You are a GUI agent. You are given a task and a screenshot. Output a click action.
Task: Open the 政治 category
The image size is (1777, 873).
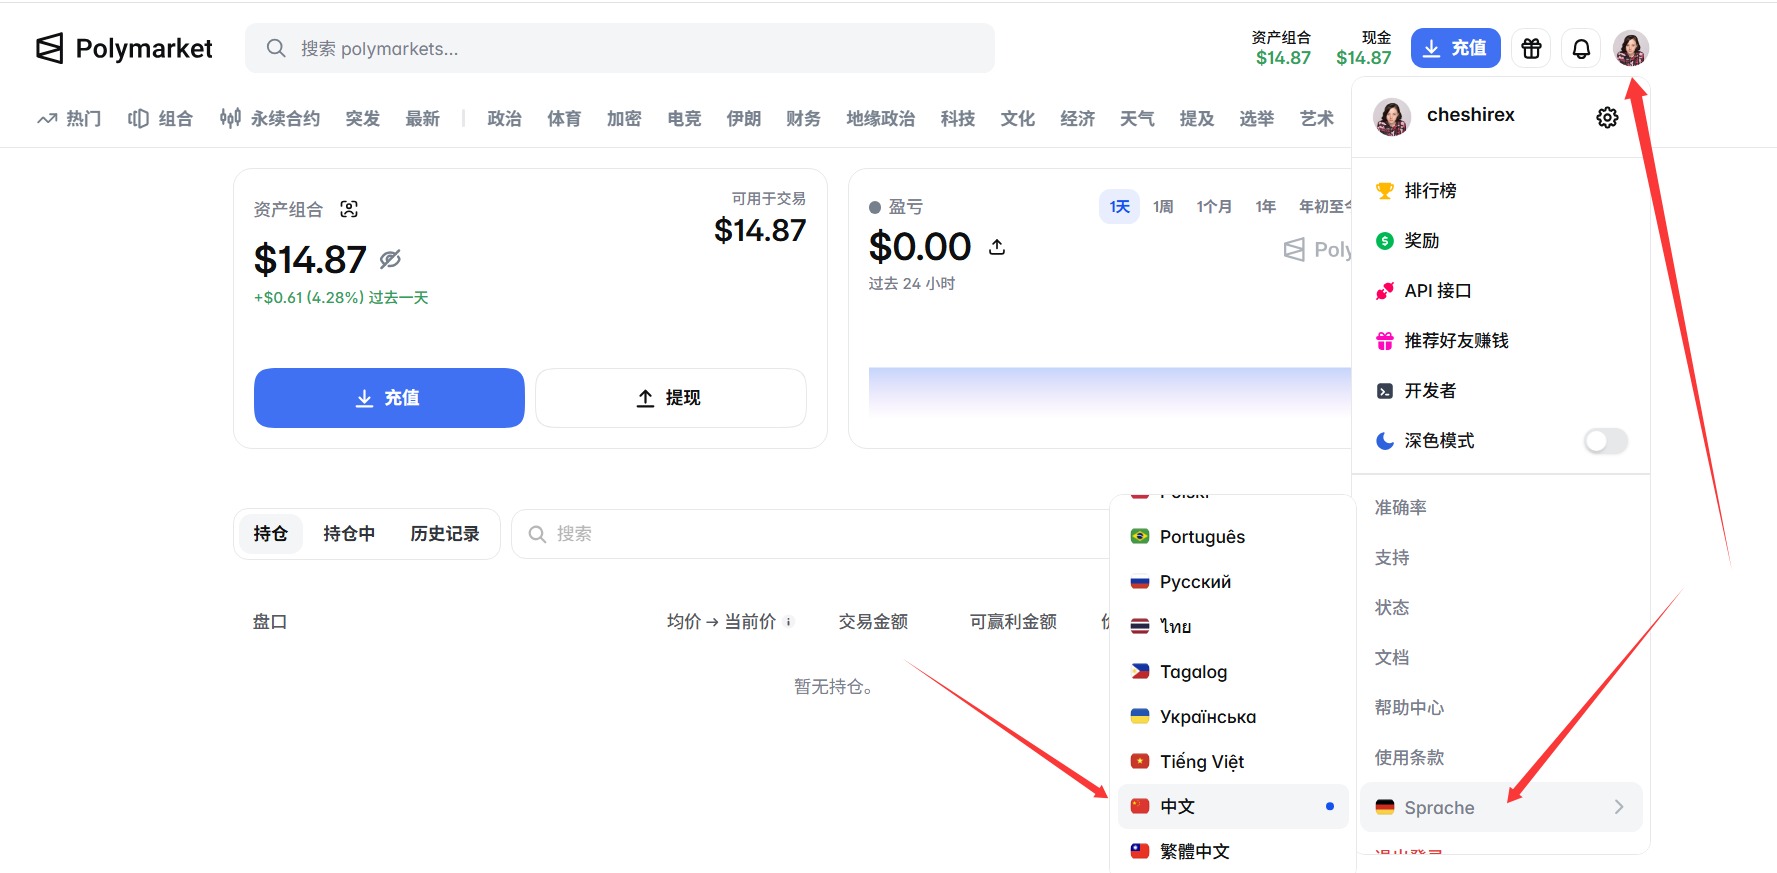pyautogui.click(x=504, y=118)
